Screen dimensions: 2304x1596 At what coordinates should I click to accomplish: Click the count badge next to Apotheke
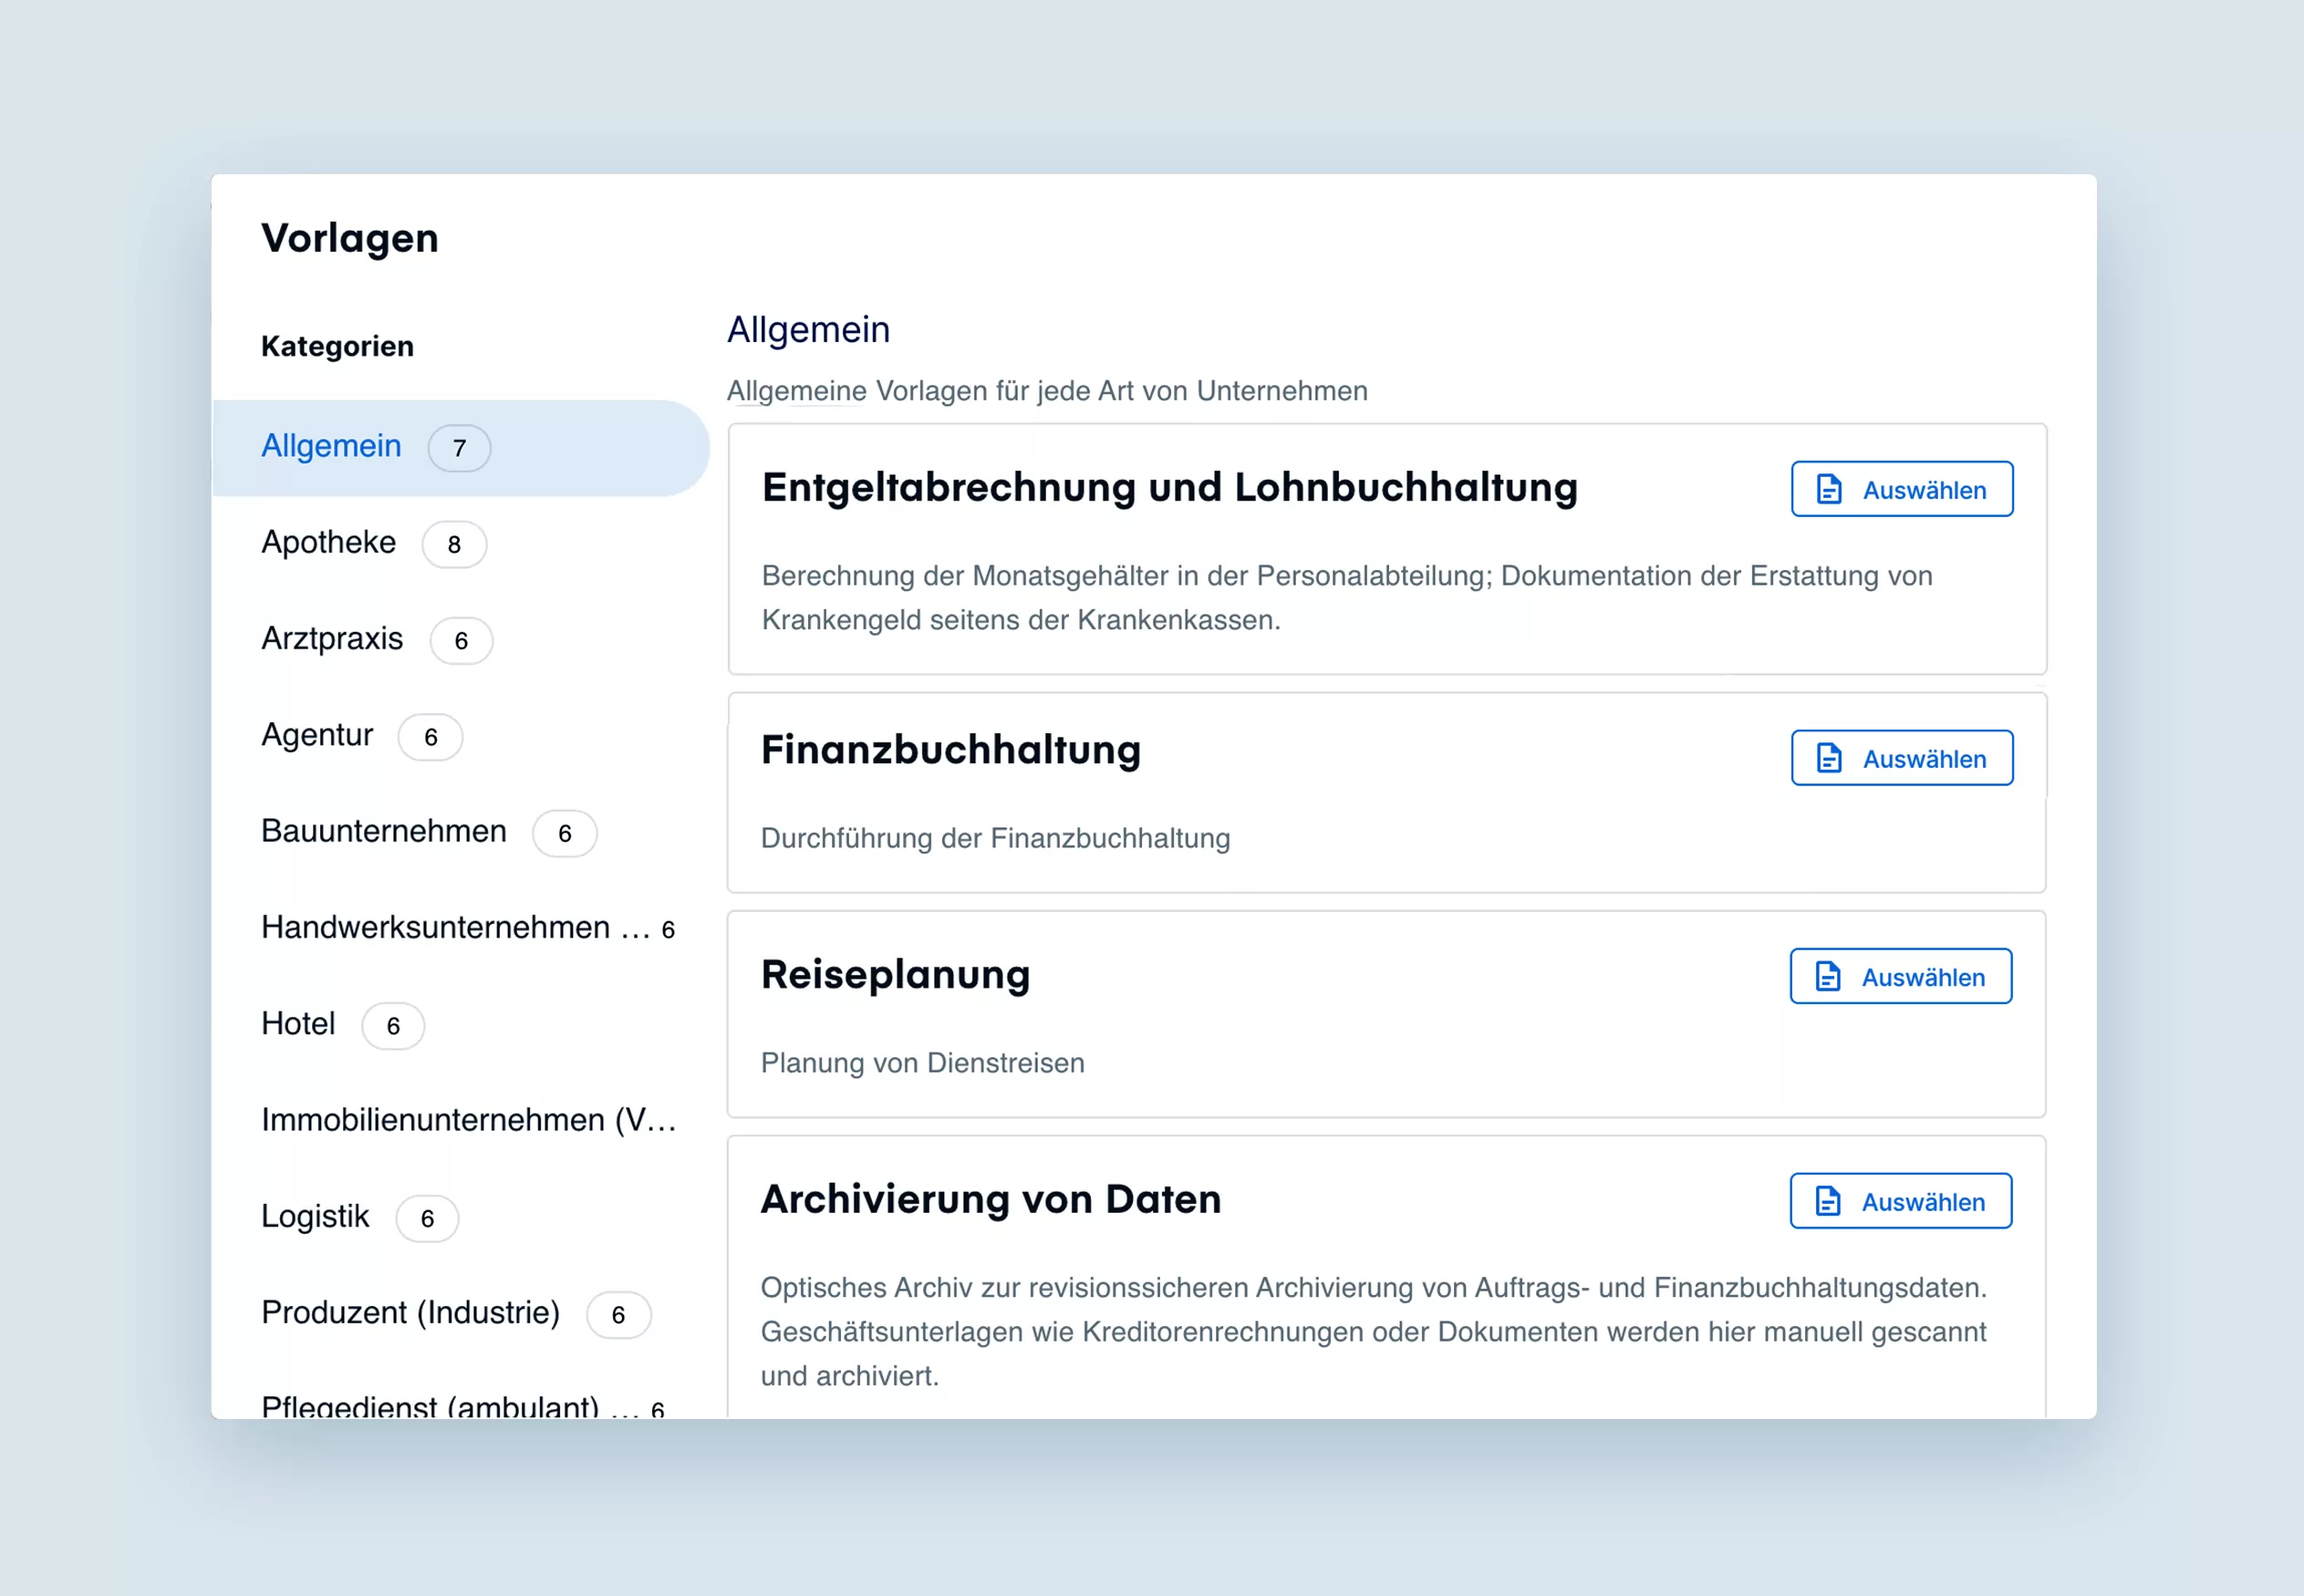pyautogui.click(x=454, y=544)
